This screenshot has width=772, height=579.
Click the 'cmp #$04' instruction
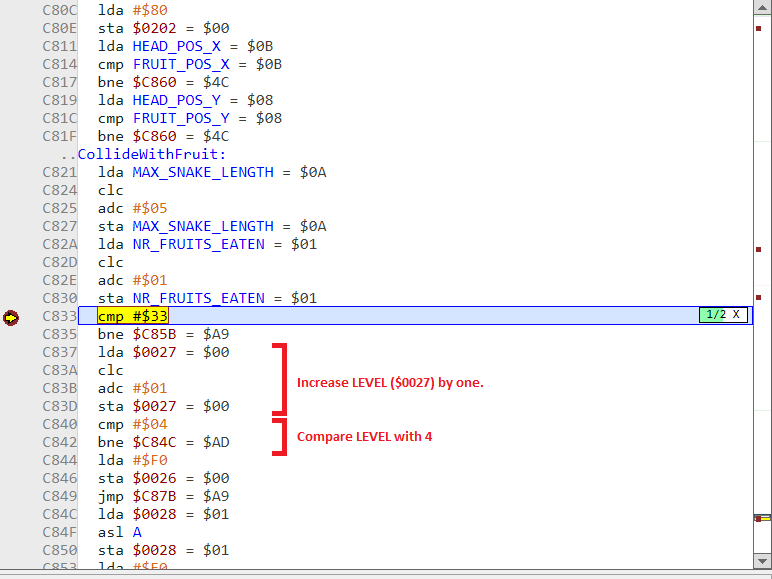(x=132, y=424)
